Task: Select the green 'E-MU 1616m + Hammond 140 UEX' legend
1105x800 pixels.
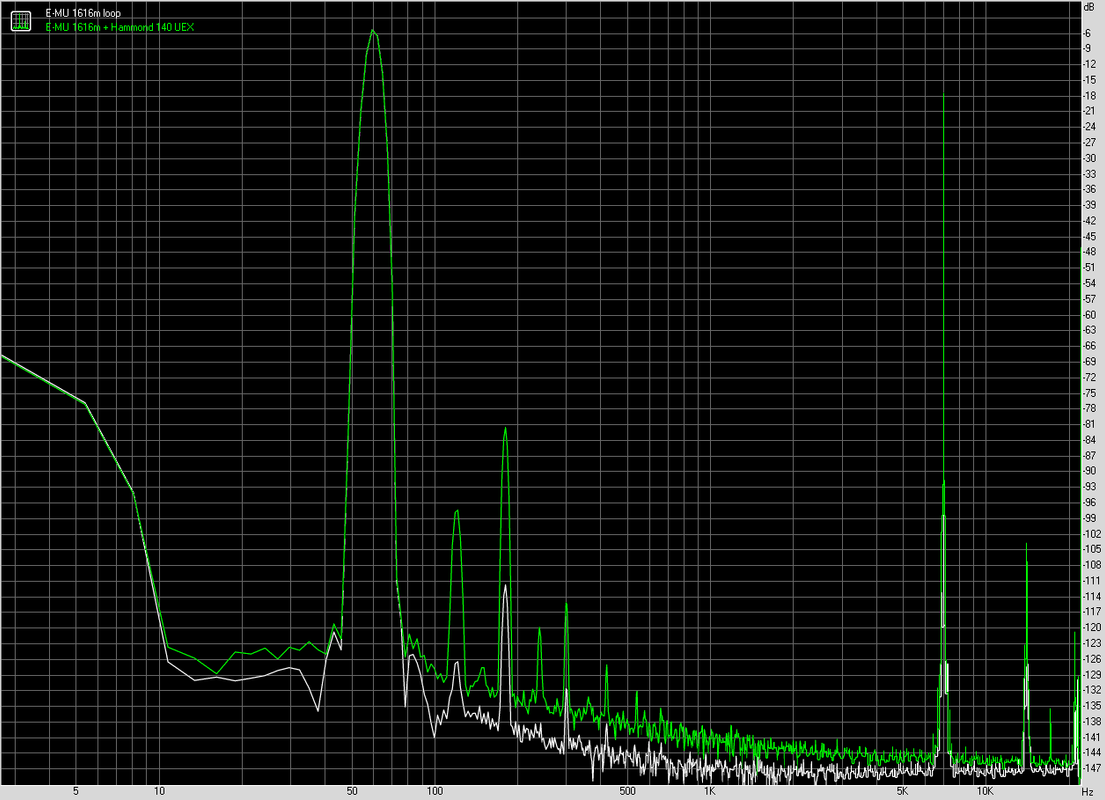Action: 120,27
